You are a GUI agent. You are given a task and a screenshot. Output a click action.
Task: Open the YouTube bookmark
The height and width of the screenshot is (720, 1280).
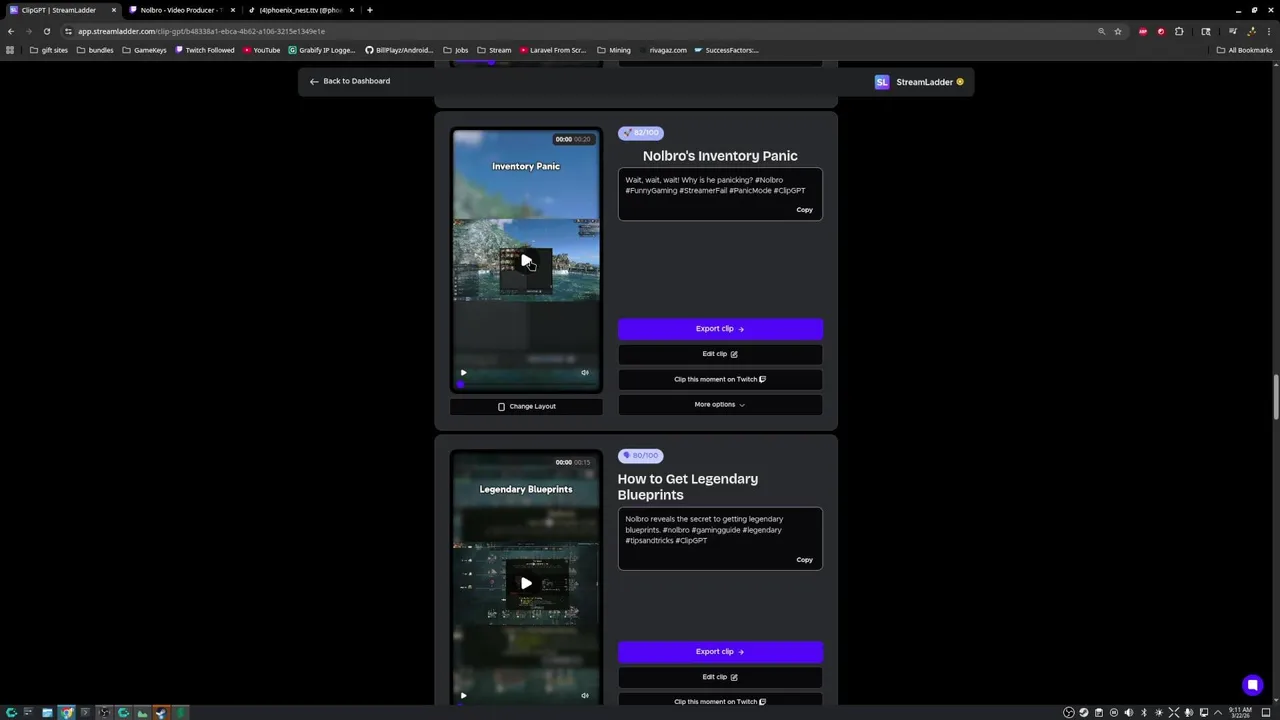[x=262, y=50]
